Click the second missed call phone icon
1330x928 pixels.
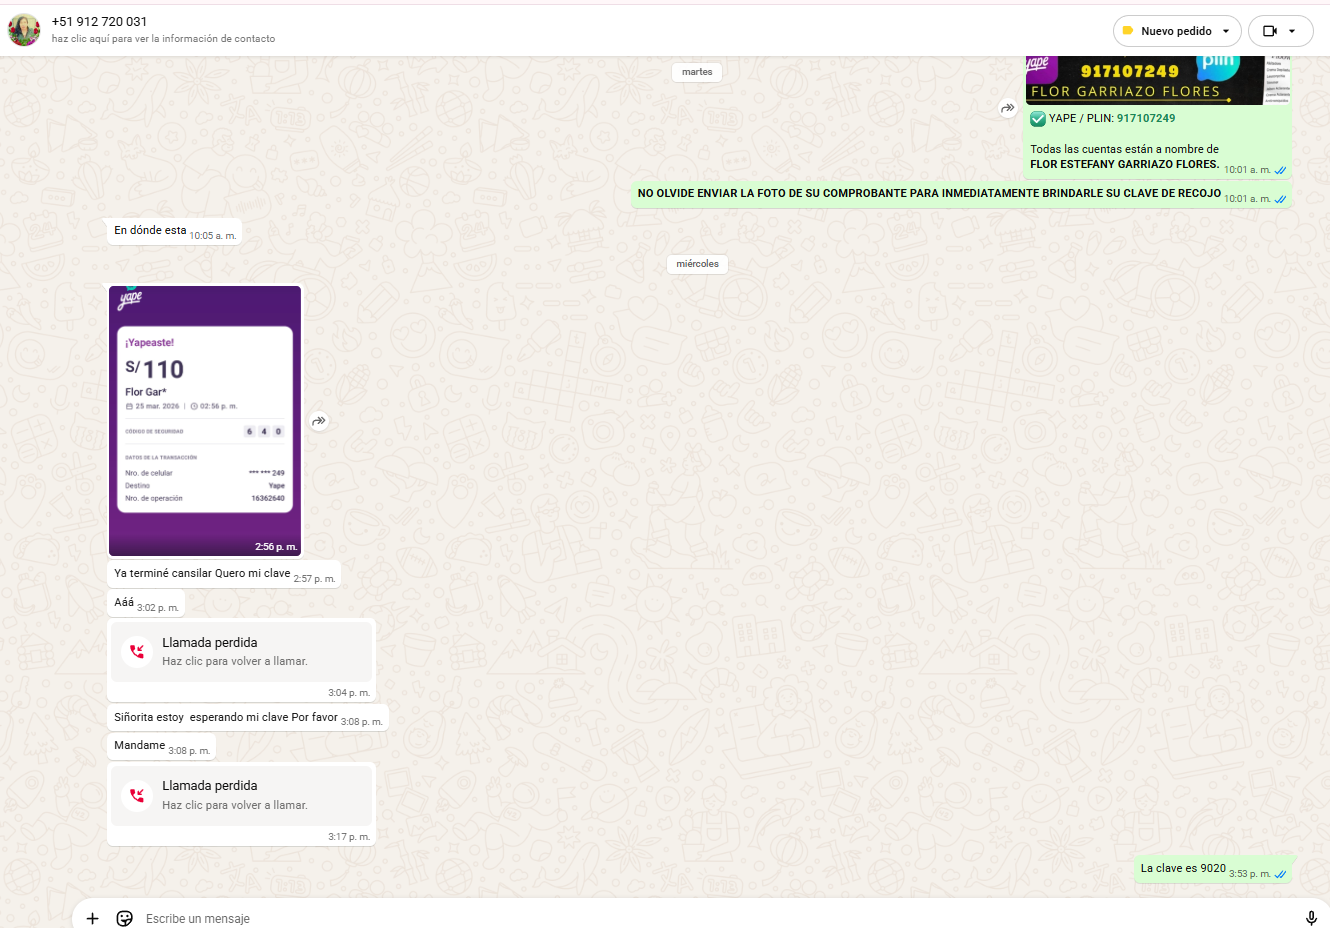[x=137, y=795]
